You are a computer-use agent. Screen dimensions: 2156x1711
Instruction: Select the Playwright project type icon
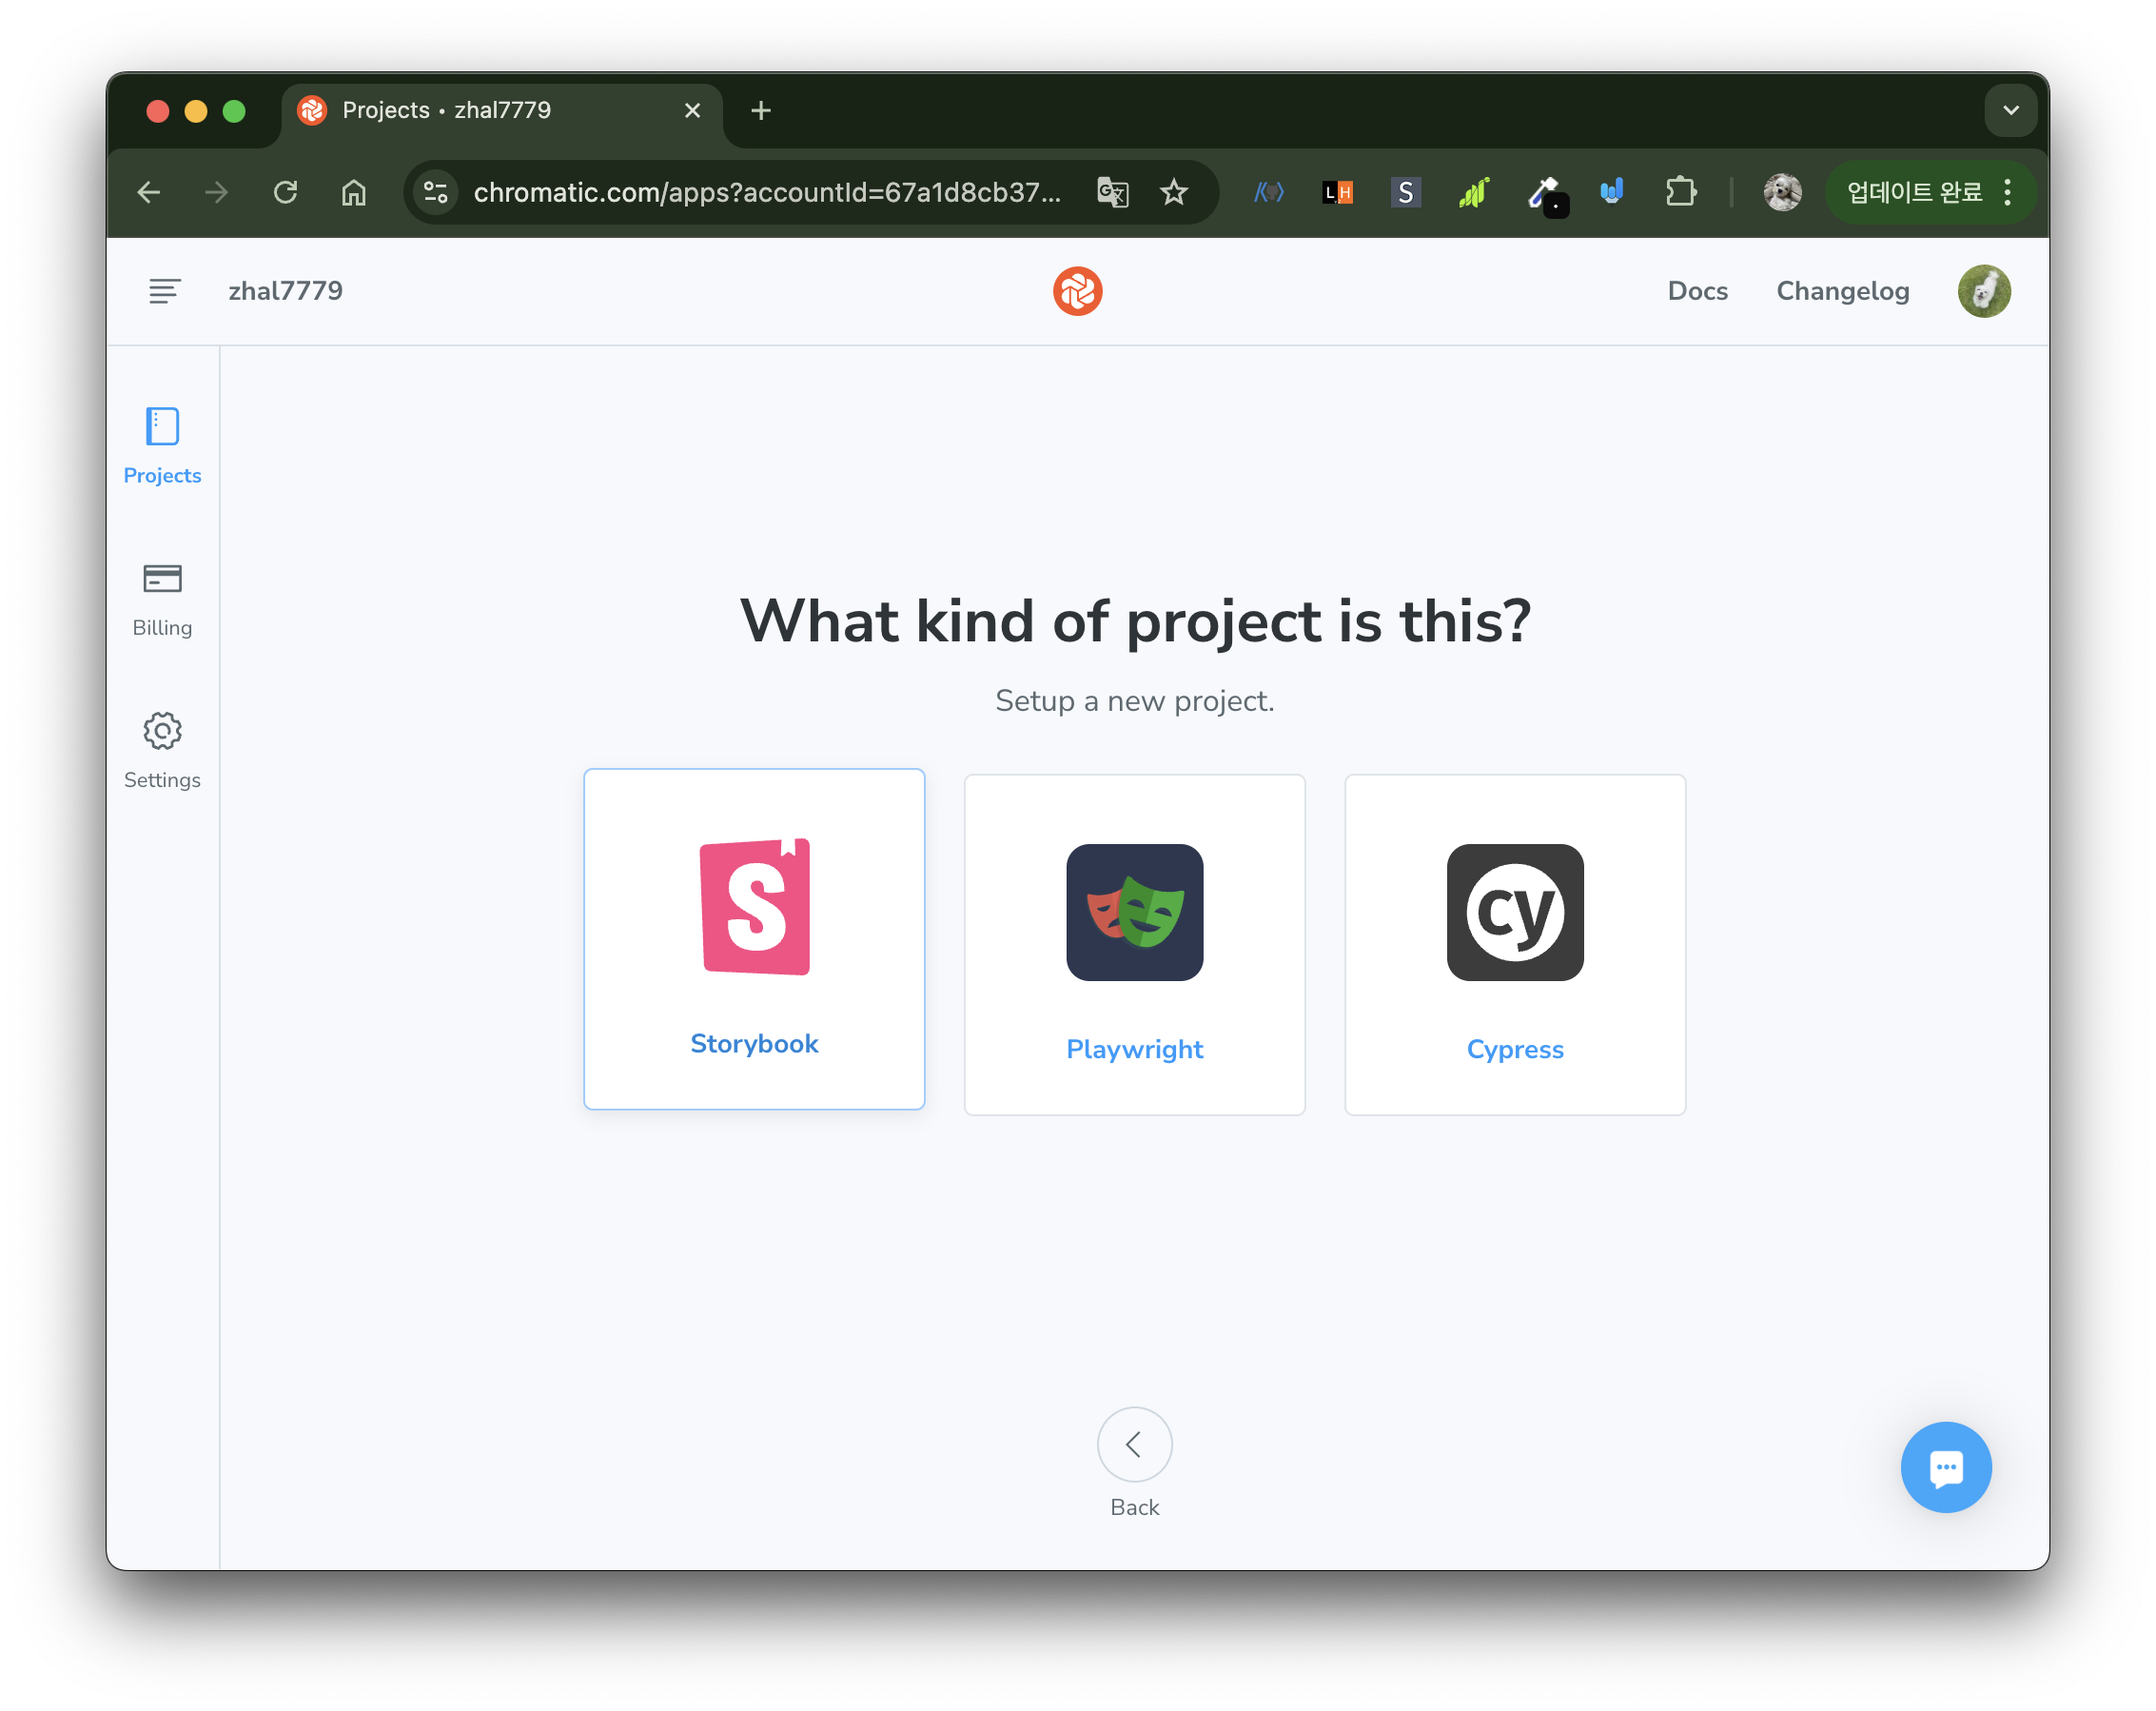coord(1134,913)
